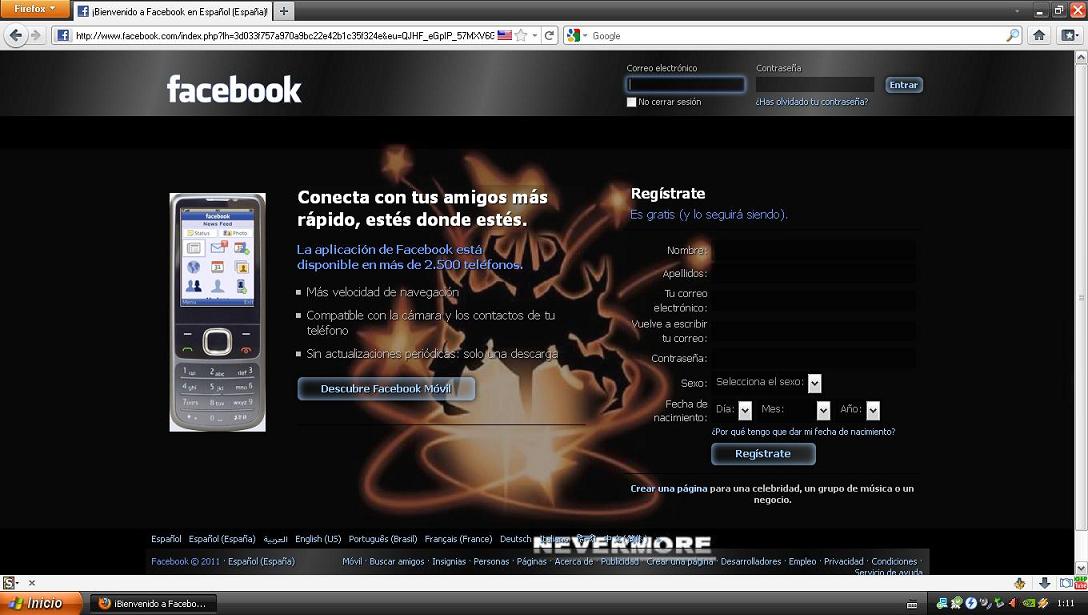Screen dimensions: 1088x615
Task: Click the on-screen keyboard taskbar icon
Action: (912, 605)
